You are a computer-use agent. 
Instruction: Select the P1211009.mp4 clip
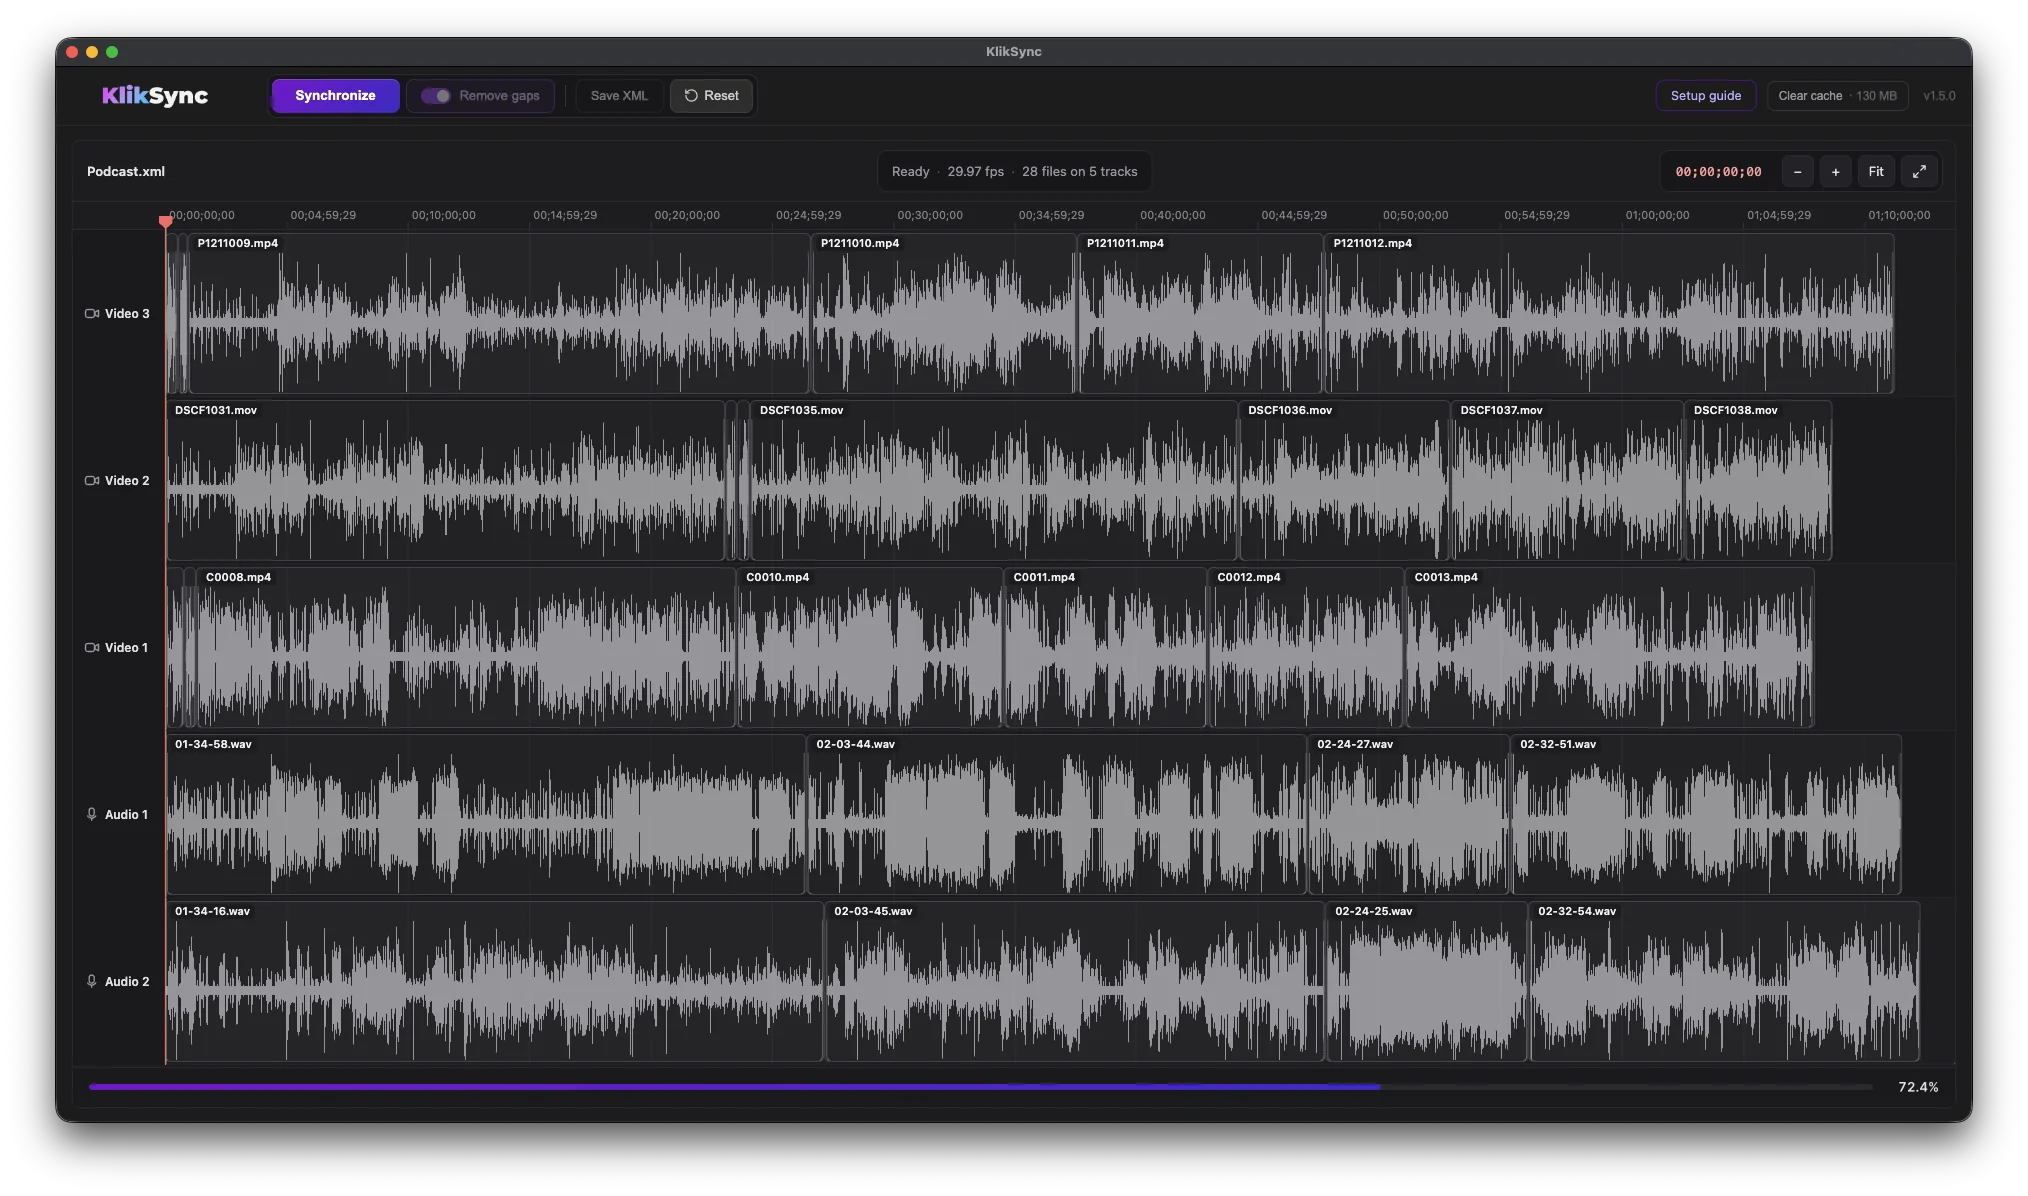499,314
